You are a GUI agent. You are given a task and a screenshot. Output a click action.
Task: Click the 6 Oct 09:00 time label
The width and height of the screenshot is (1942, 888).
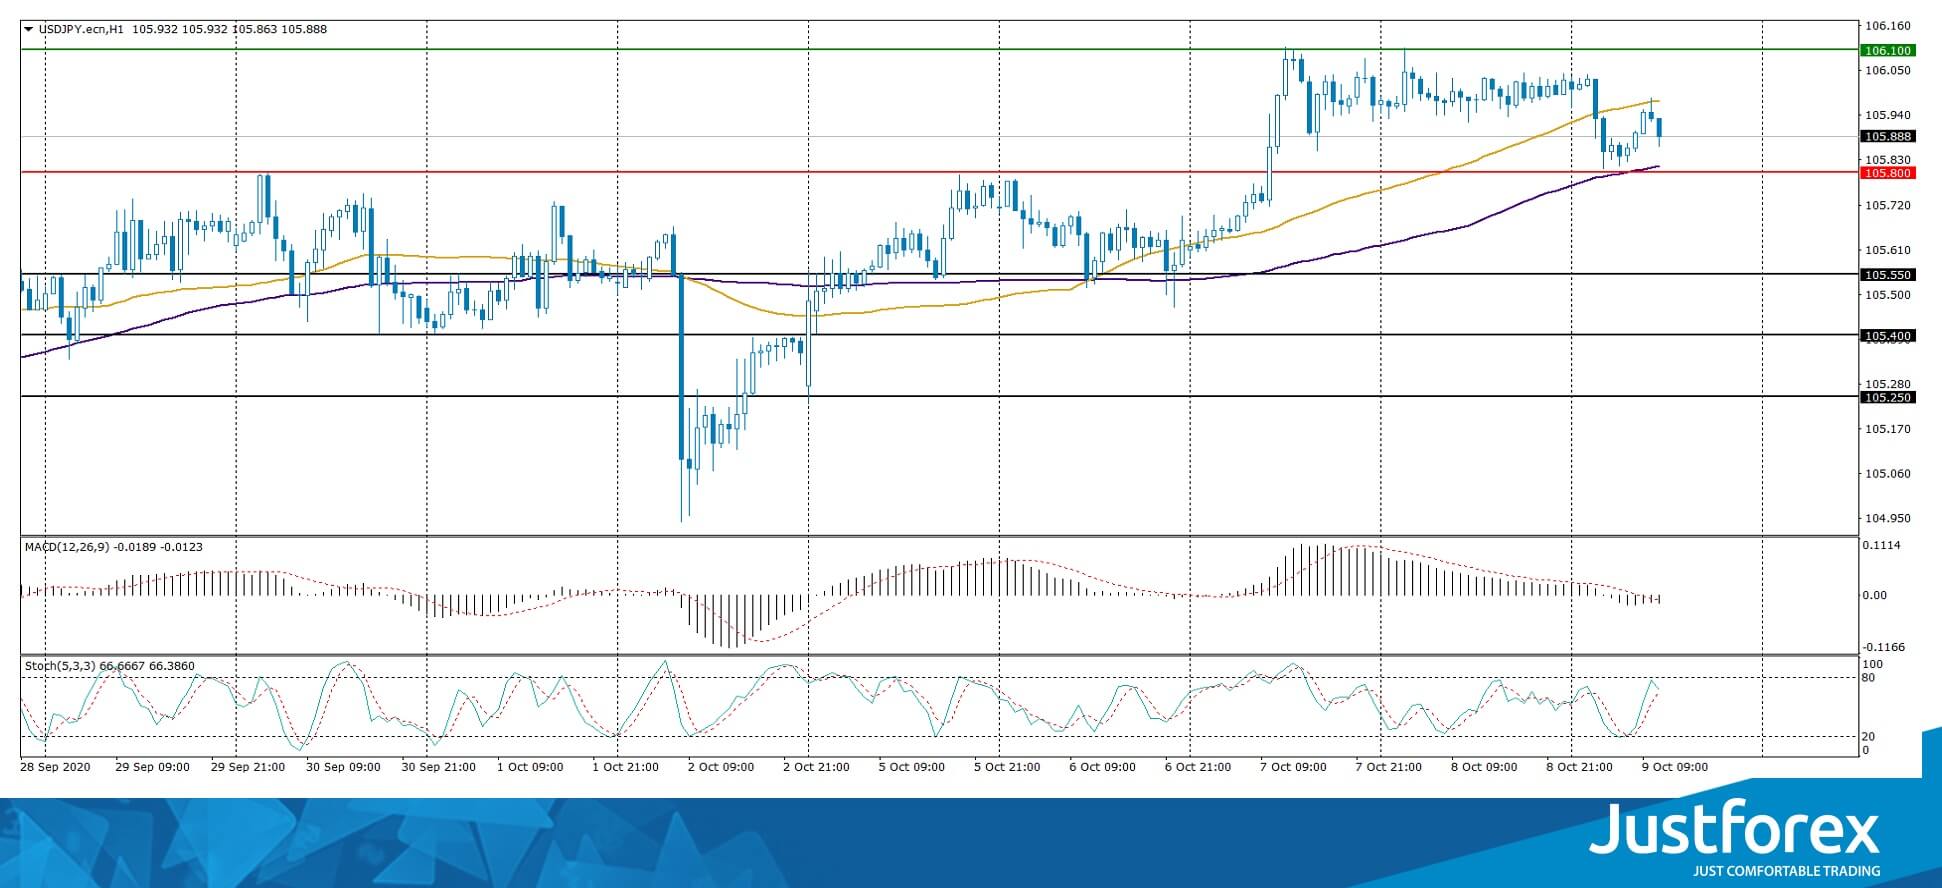tap(1102, 767)
